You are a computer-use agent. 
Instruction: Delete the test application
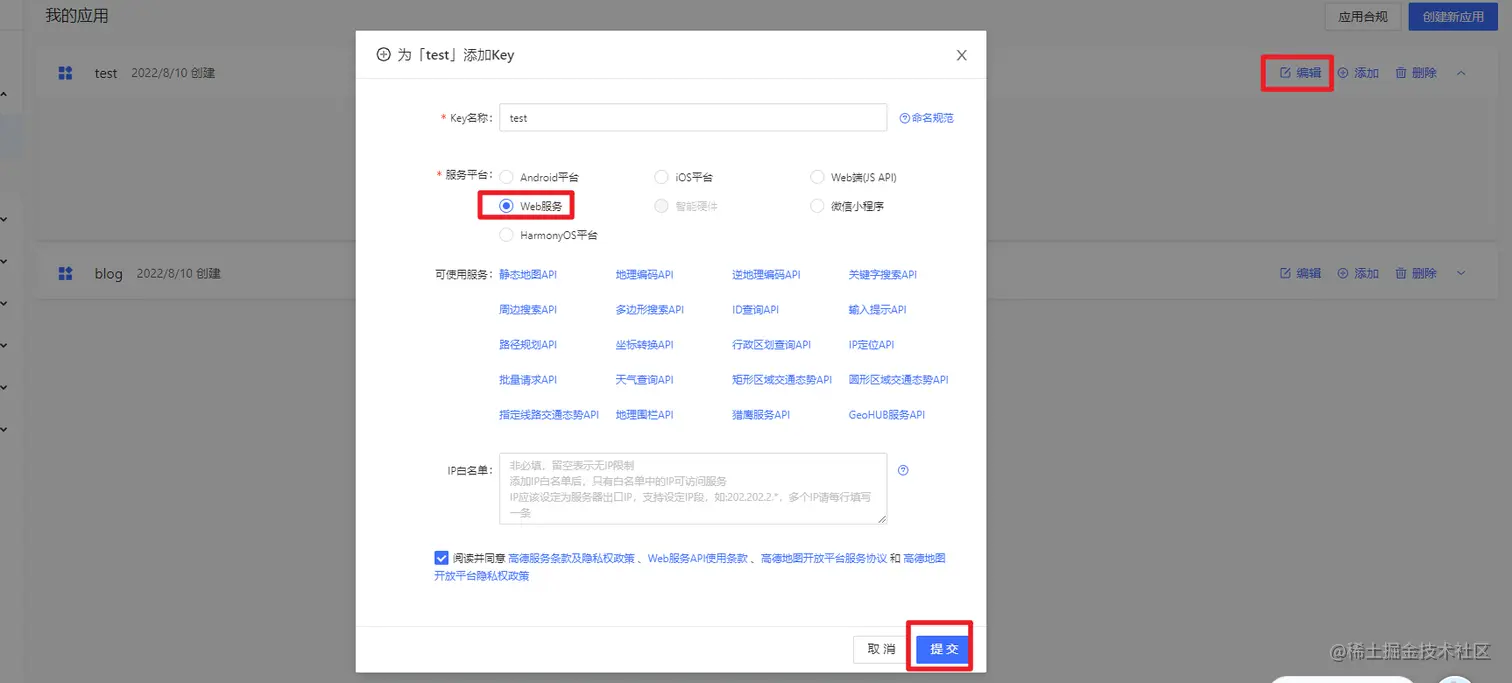pos(1416,73)
